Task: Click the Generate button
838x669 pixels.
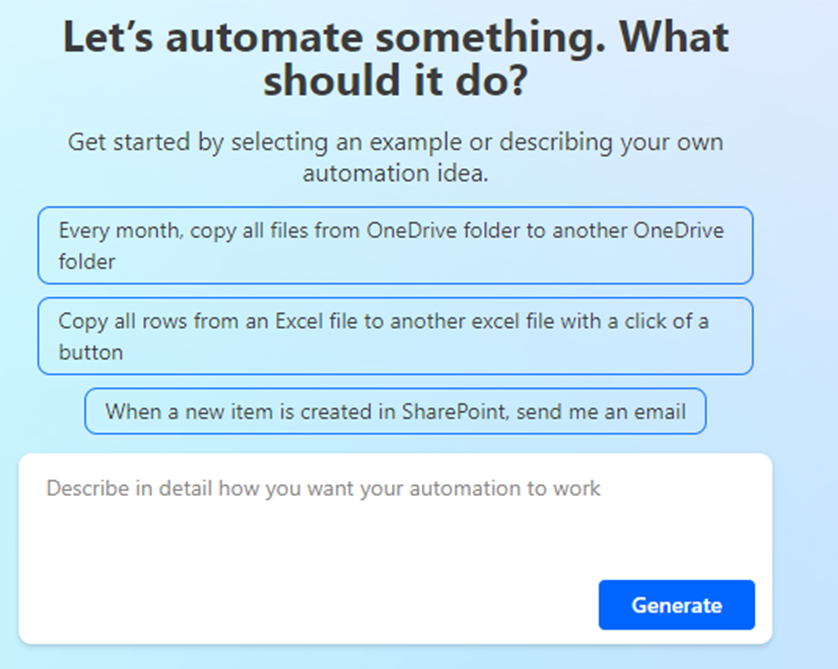Action: [x=676, y=605]
